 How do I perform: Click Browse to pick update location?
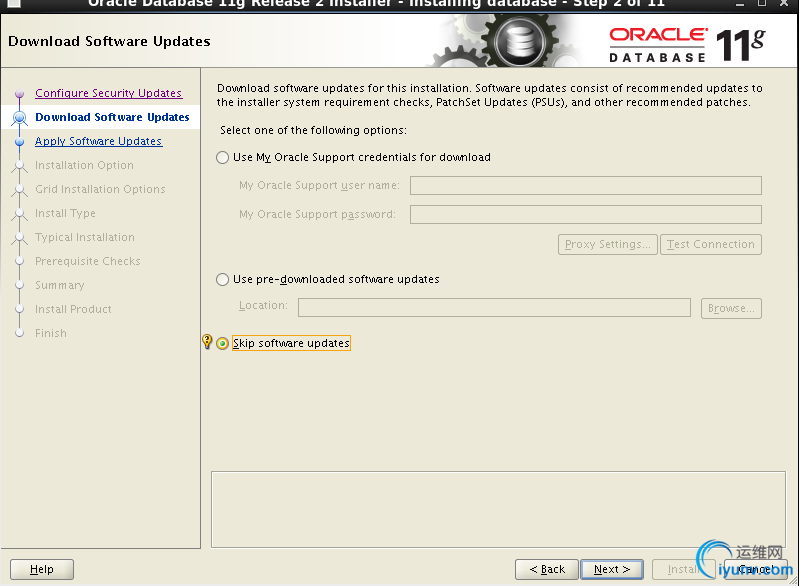point(731,308)
